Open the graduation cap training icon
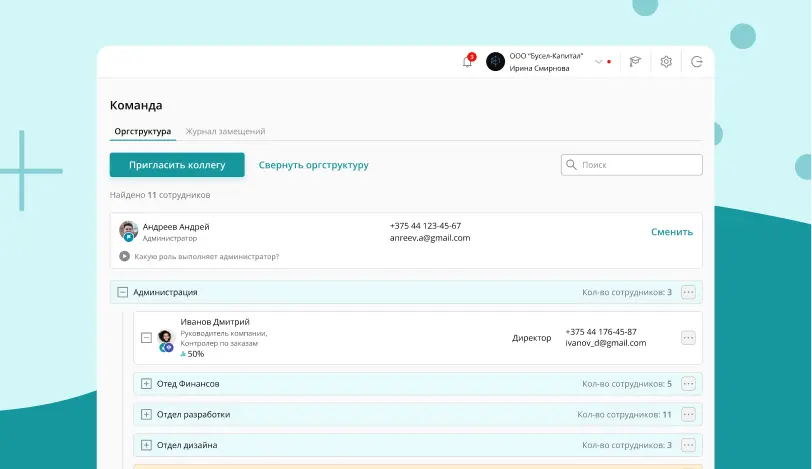Image resolution: width=812 pixels, height=469 pixels. (x=635, y=62)
